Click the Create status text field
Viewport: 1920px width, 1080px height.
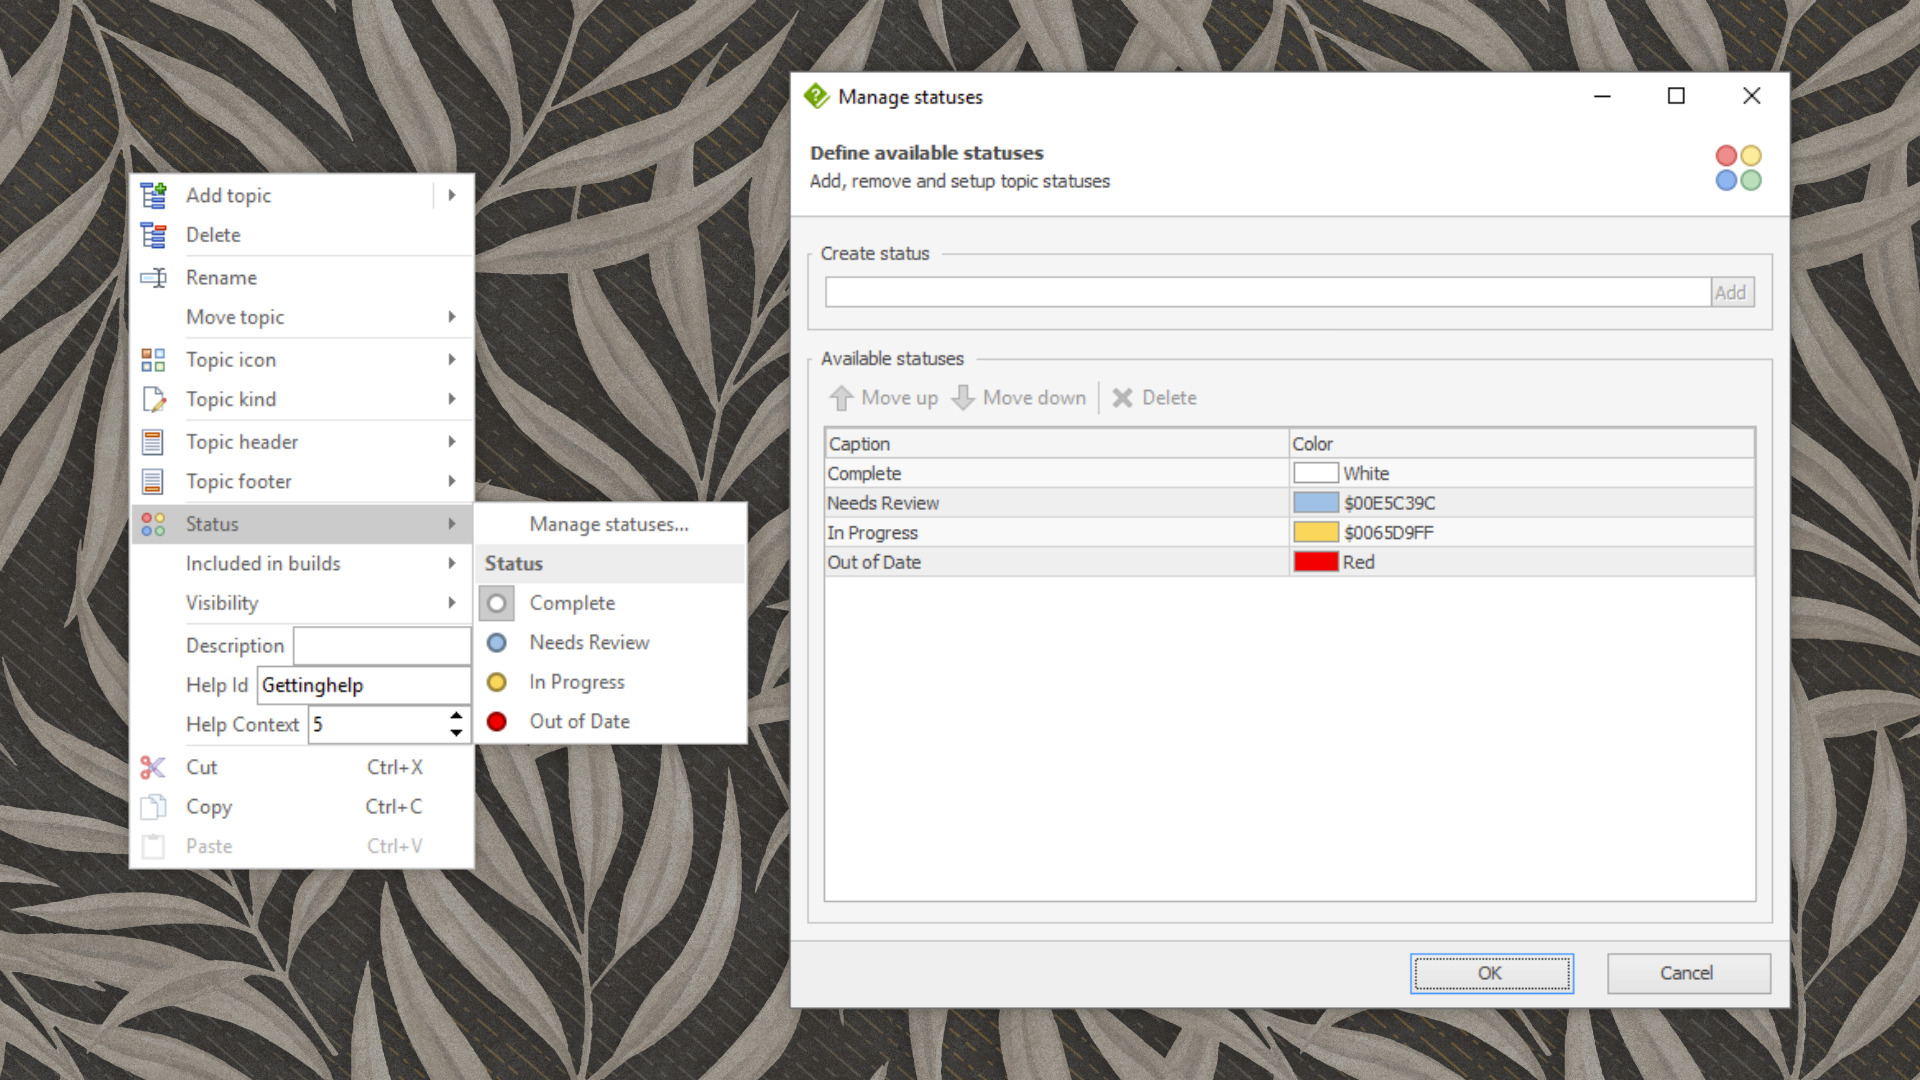(x=1267, y=292)
